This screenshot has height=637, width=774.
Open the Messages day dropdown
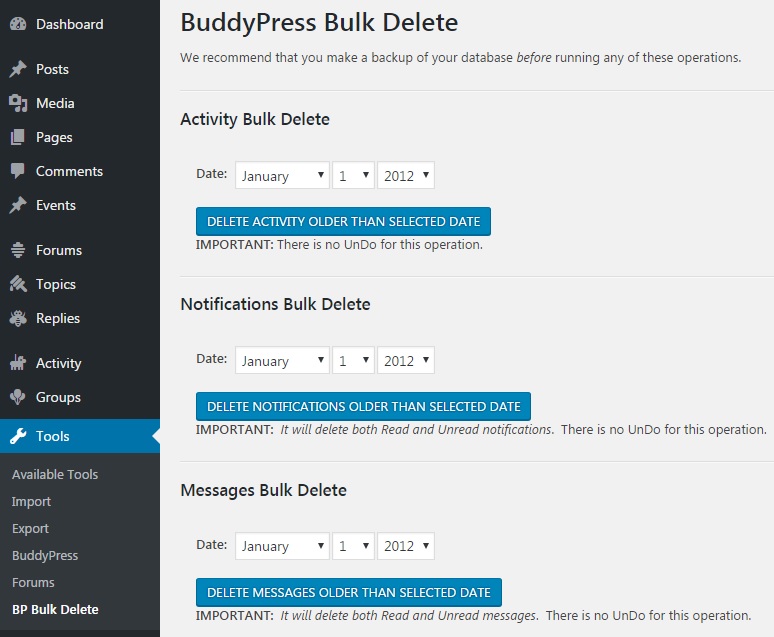354,546
